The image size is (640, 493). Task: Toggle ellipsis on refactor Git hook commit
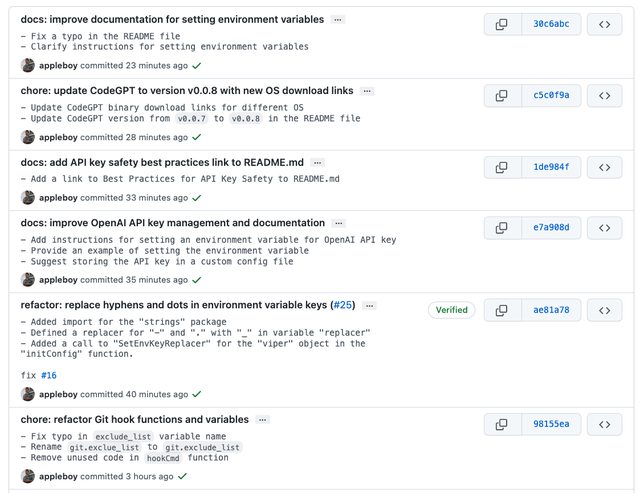click(x=262, y=420)
